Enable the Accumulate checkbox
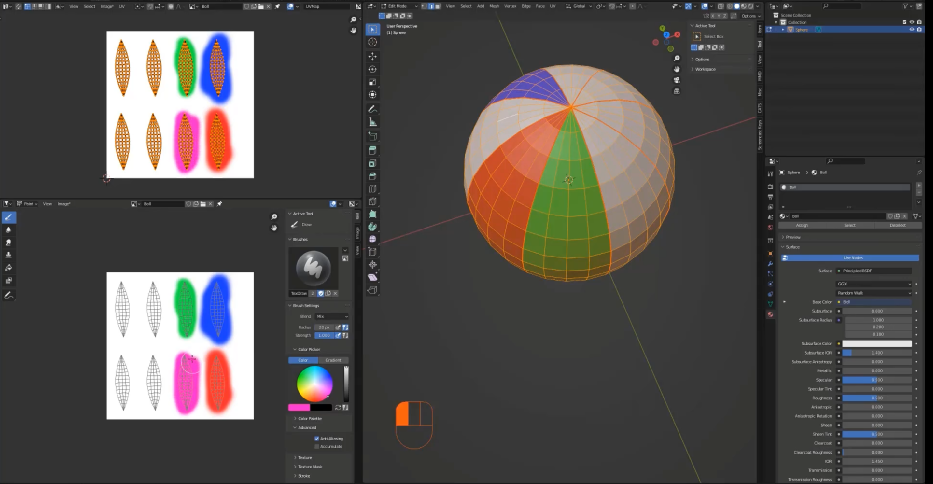 pyautogui.click(x=317, y=446)
